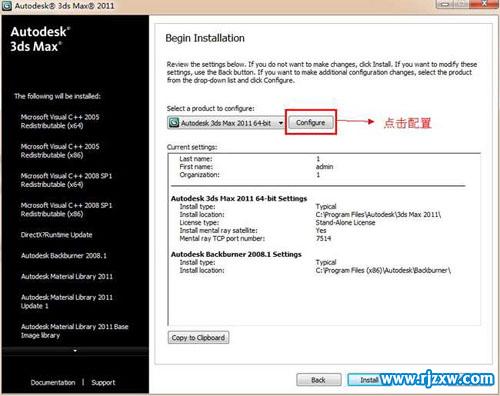500x396 pixels.
Task: Go Back to previous installer step
Action: [319, 380]
